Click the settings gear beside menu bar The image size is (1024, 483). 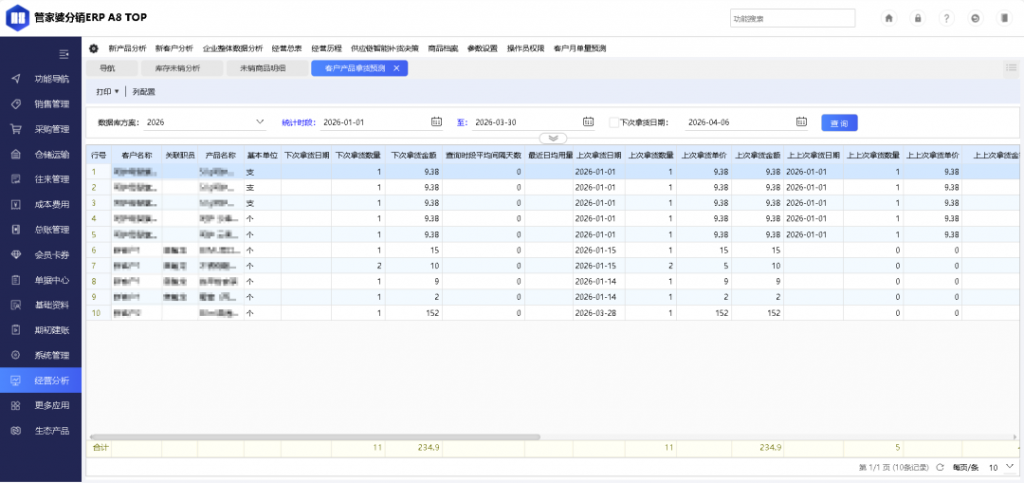pyautogui.click(x=93, y=48)
